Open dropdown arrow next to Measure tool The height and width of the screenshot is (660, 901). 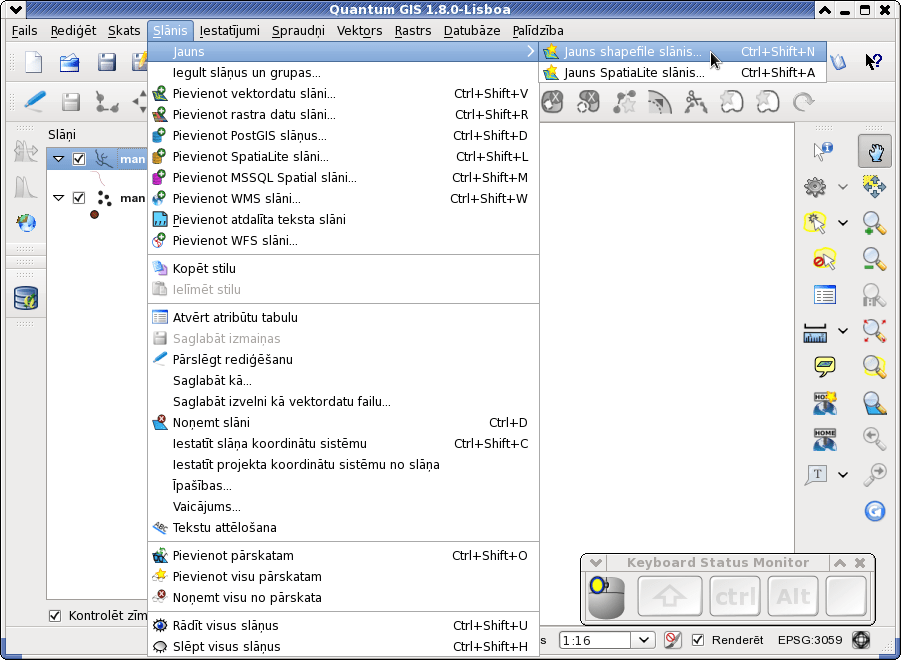coord(842,331)
